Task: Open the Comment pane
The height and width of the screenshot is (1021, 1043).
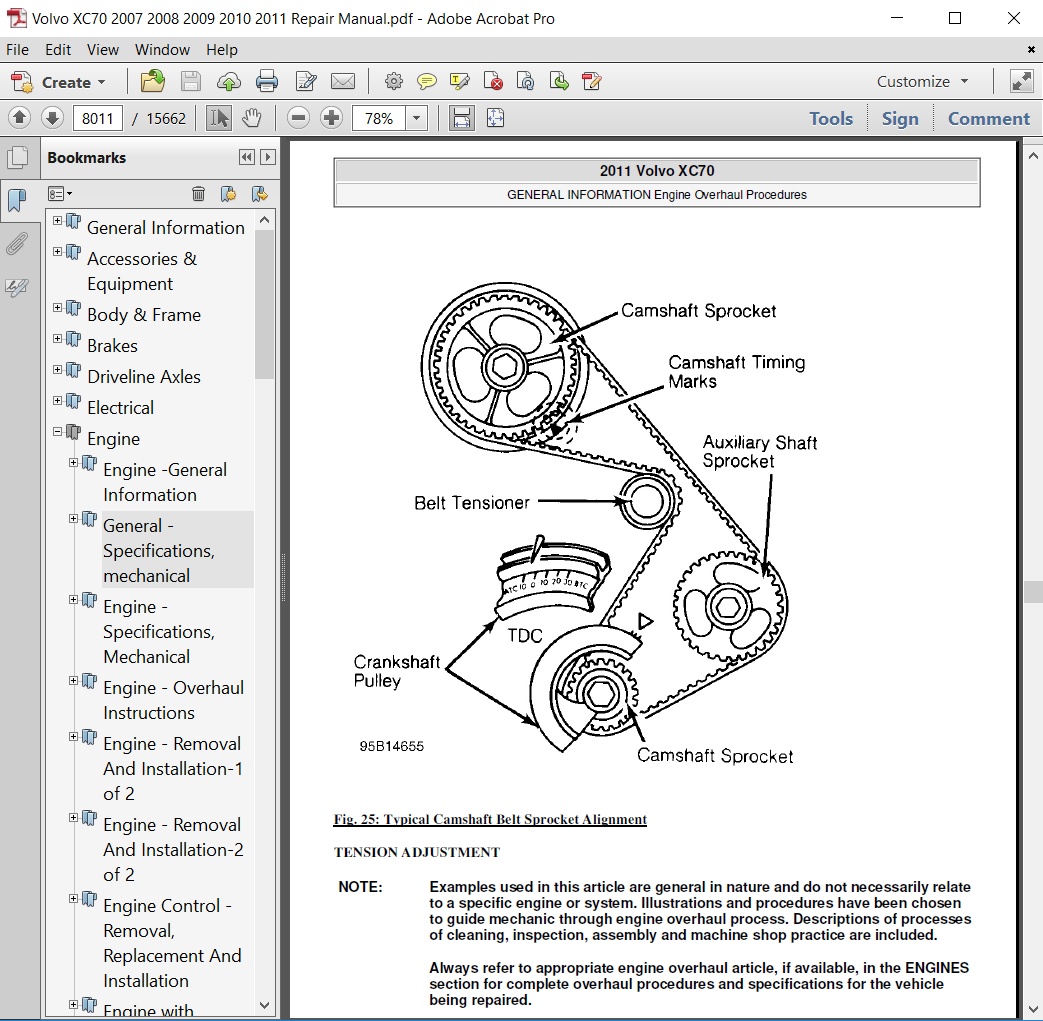Action: point(988,118)
